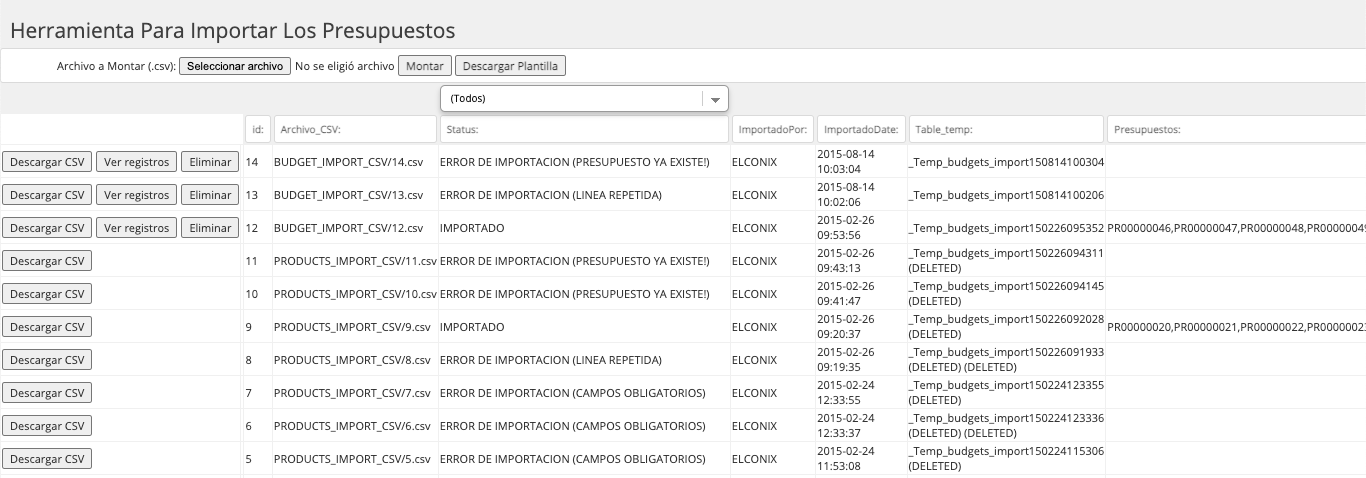This screenshot has width=1366, height=478.
Task: Click the PR00000046 presupuestos cell in row 12
Action: pyautogui.click(x=1236, y=228)
